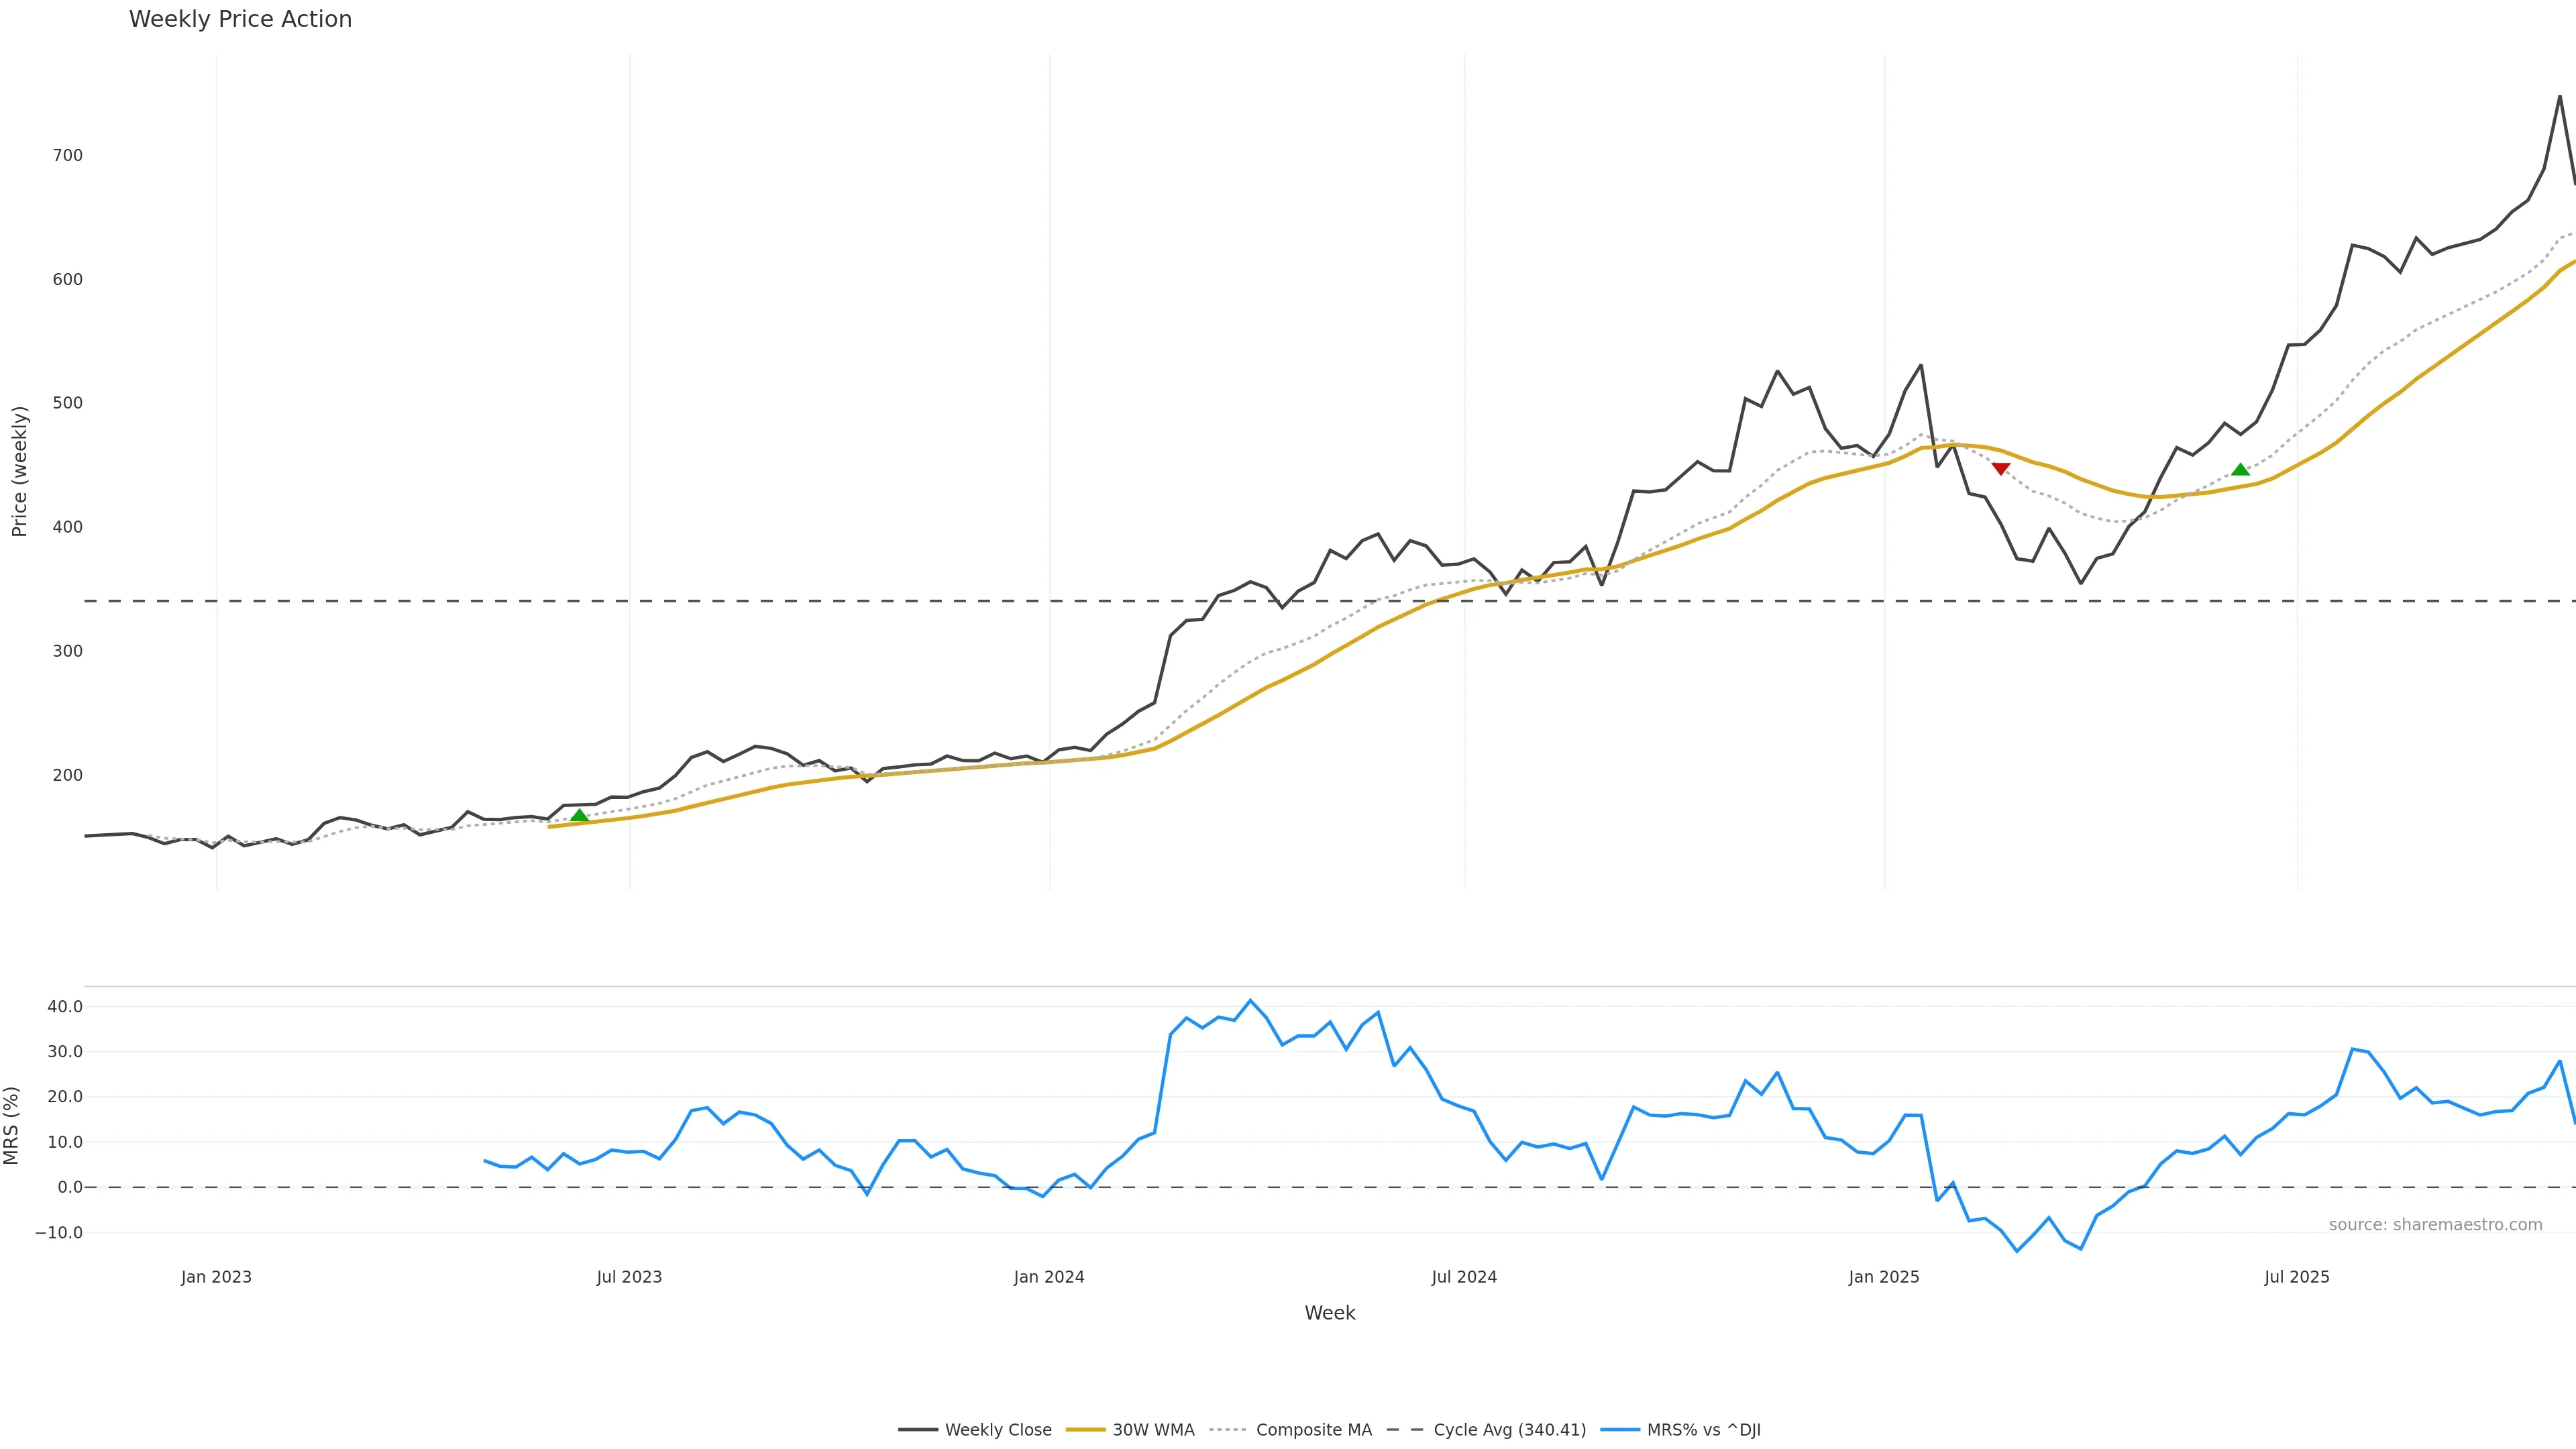Hide the 30W WMA series via its label
Screen dimensions: 2576x1449
1153,1430
